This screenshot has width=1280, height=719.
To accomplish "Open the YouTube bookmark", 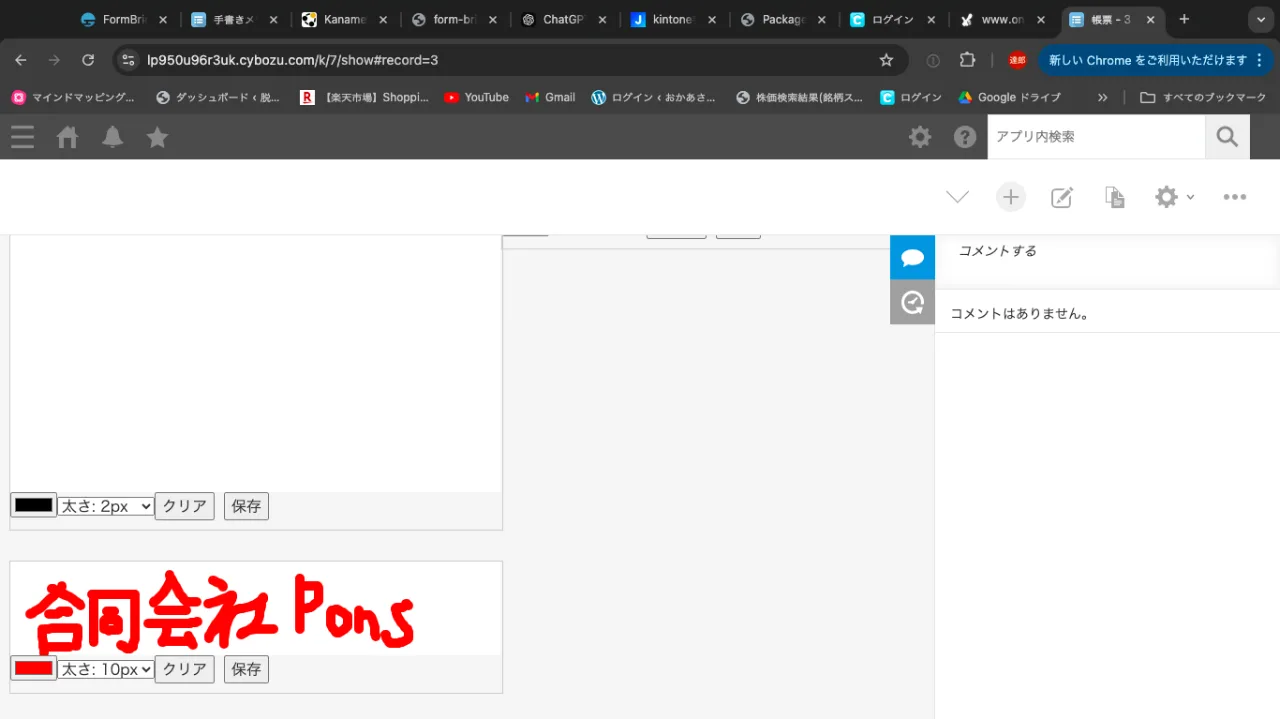I will click(x=476, y=97).
